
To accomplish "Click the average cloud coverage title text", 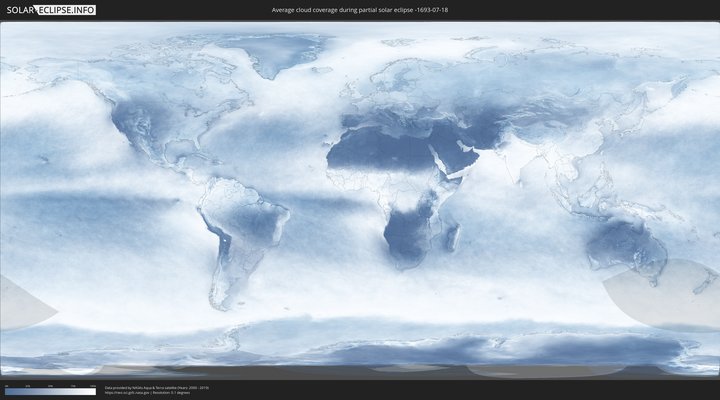I will 359,9.
